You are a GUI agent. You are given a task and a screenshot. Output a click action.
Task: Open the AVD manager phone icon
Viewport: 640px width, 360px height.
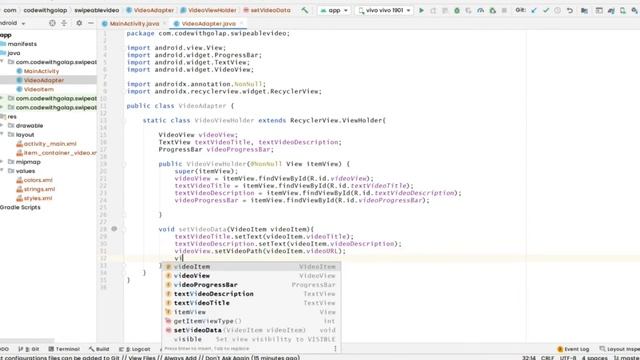(622, 10)
